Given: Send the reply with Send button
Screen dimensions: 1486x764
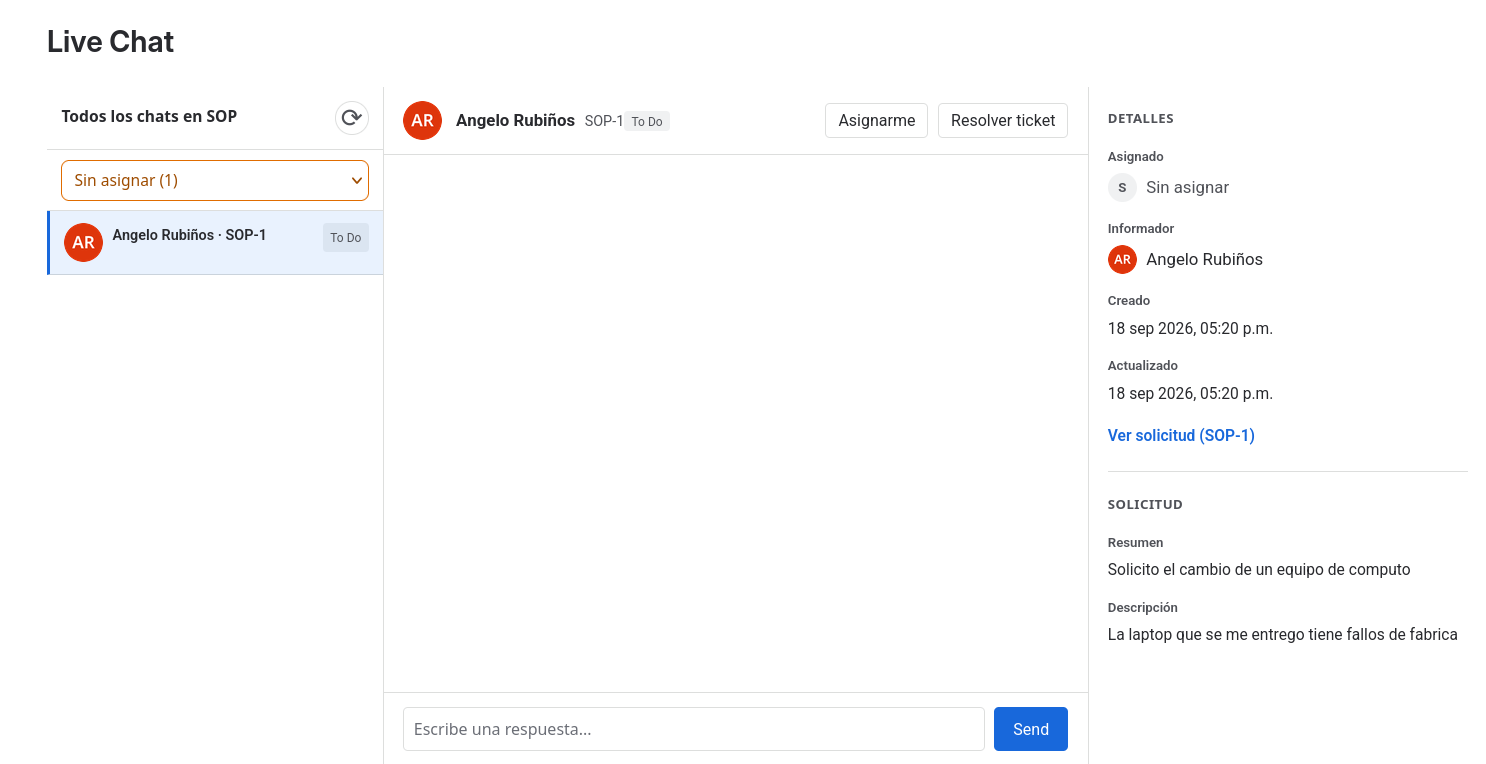Looking at the screenshot, I should click(x=1031, y=729).
